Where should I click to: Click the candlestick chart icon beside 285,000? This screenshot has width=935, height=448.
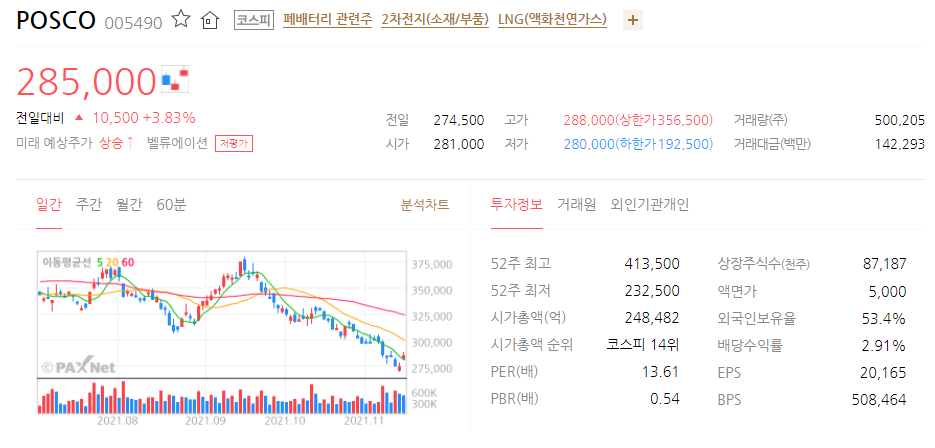[175, 80]
